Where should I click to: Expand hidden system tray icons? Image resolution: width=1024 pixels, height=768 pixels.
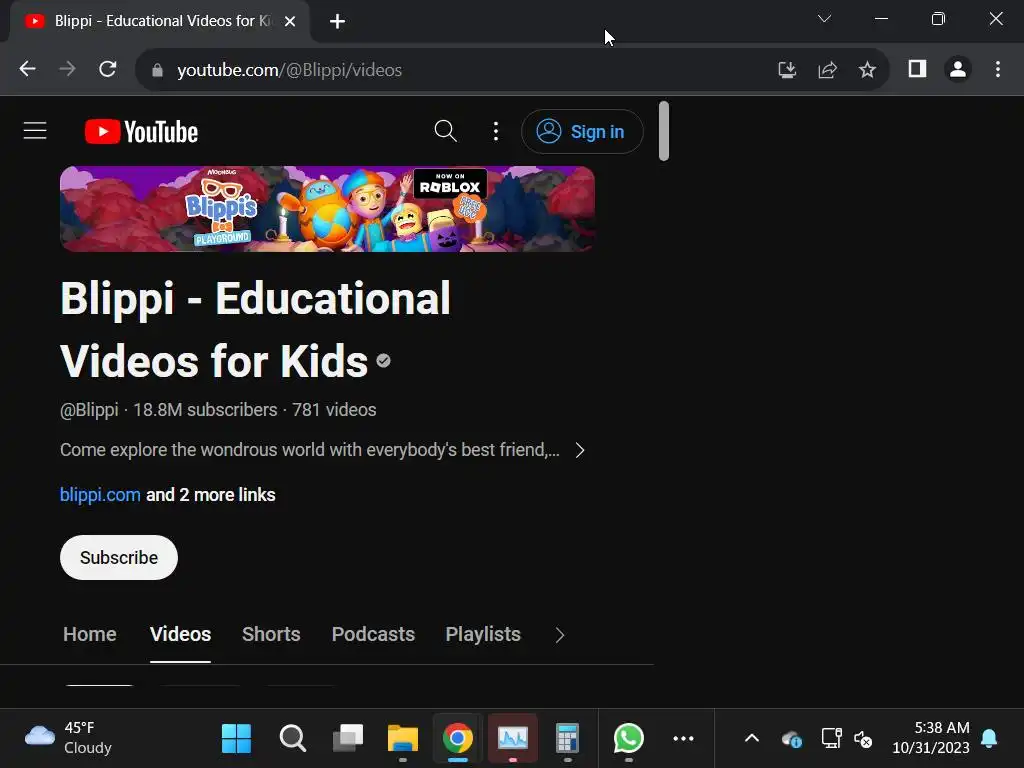pyautogui.click(x=752, y=739)
